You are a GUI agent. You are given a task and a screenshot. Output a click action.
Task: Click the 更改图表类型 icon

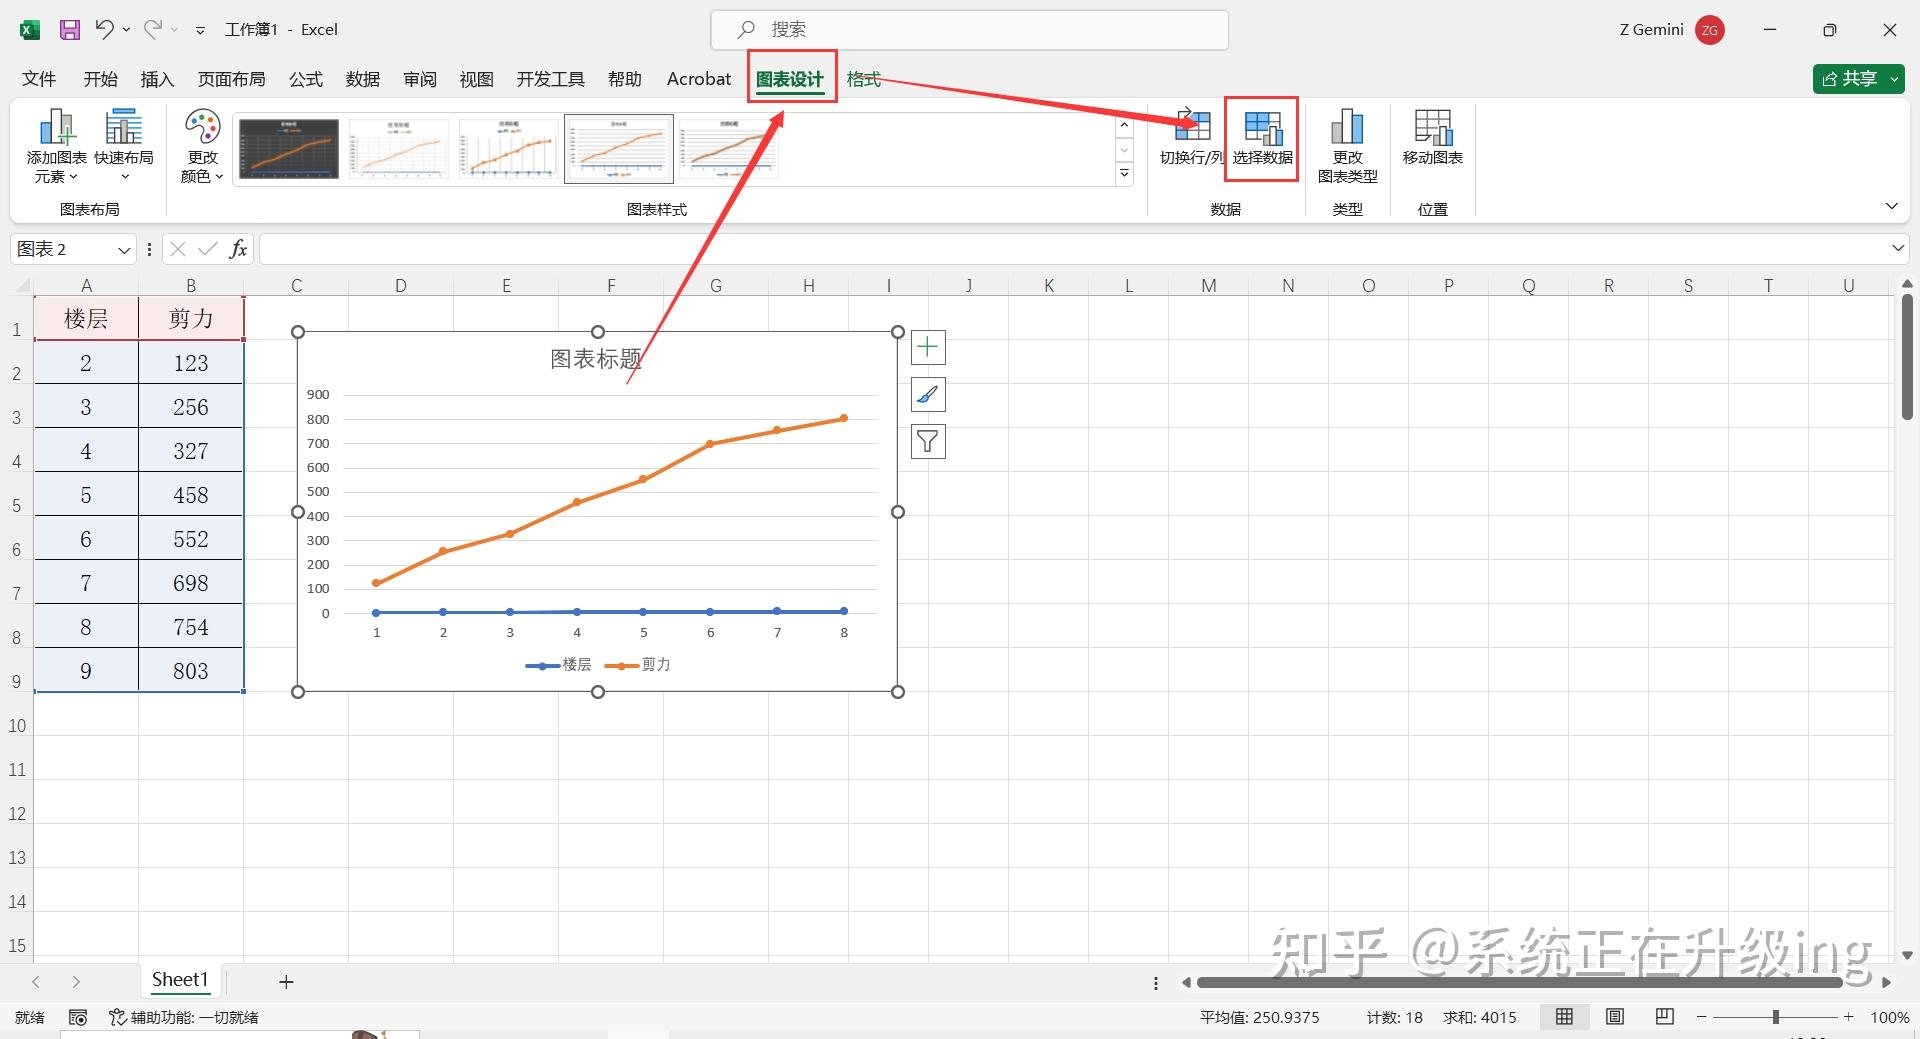pyautogui.click(x=1347, y=140)
